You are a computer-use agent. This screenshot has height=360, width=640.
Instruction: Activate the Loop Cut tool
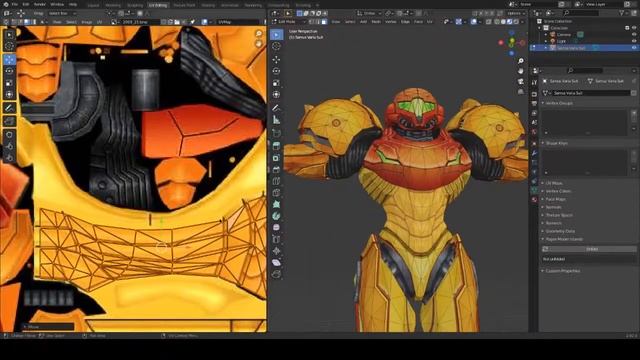pos(276,181)
